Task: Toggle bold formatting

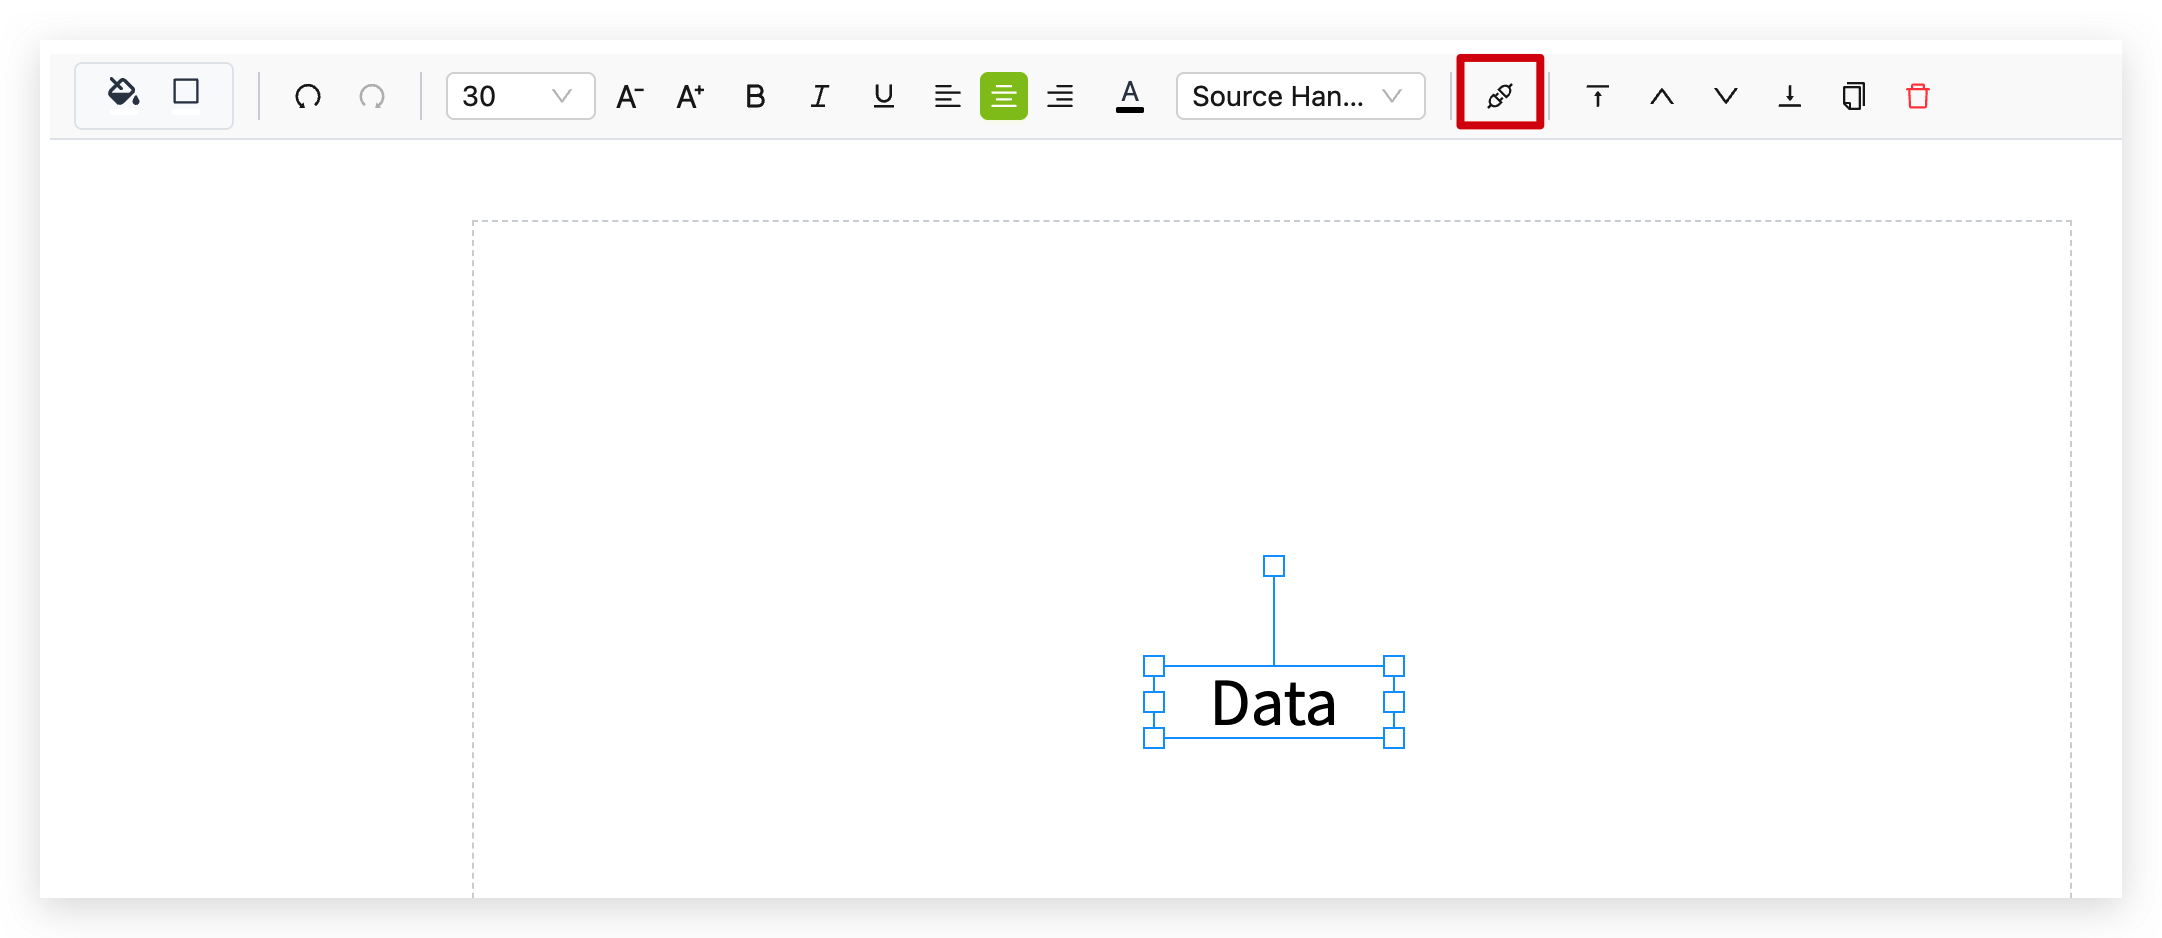Action: tap(755, 96)
